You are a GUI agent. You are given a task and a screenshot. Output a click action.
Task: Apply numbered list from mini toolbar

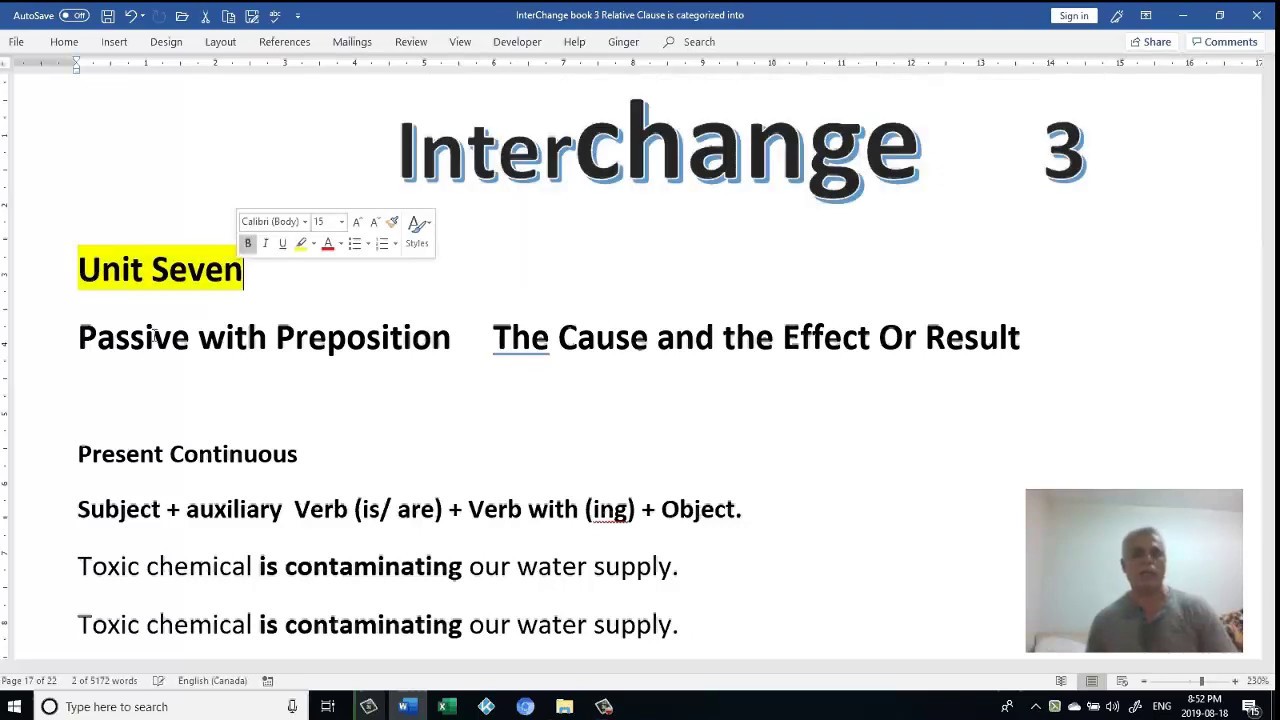coord(381,243)
